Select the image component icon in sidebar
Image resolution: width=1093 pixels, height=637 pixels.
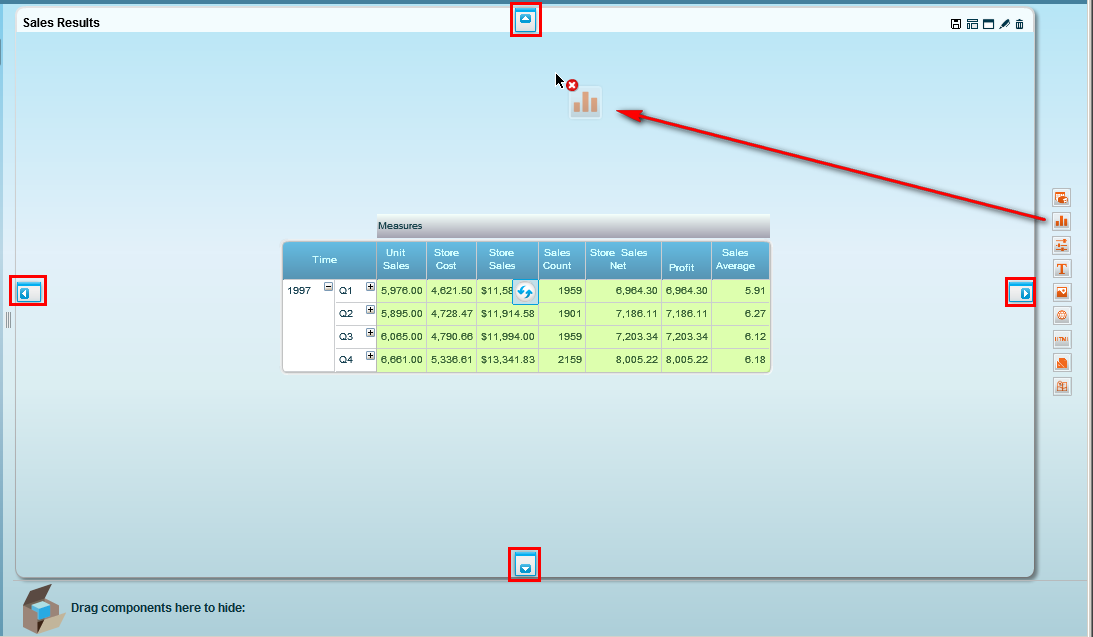pos(1062,293)
